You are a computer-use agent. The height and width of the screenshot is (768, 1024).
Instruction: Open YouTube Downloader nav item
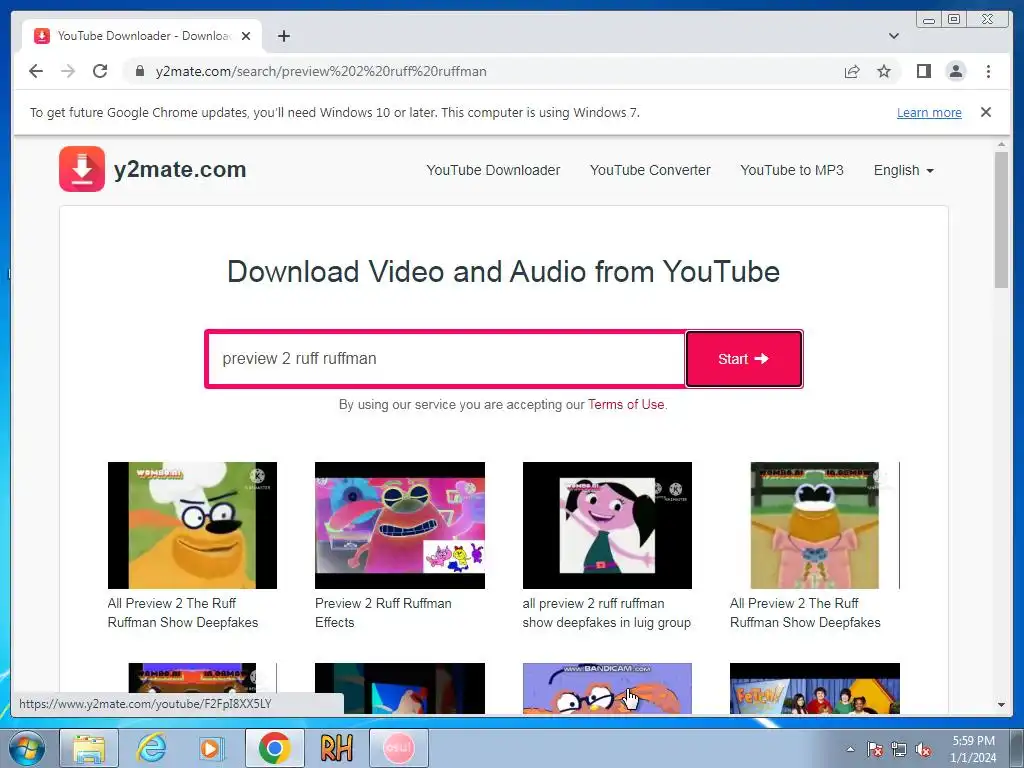pos(493,170)
